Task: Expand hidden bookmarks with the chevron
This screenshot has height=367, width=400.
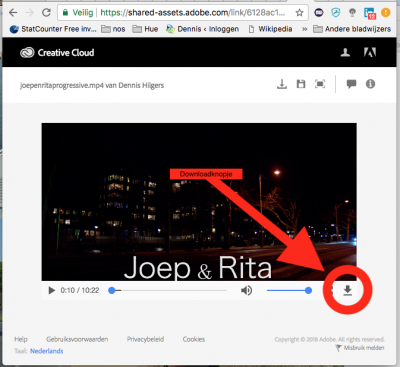Action: (x=304, y=29)
